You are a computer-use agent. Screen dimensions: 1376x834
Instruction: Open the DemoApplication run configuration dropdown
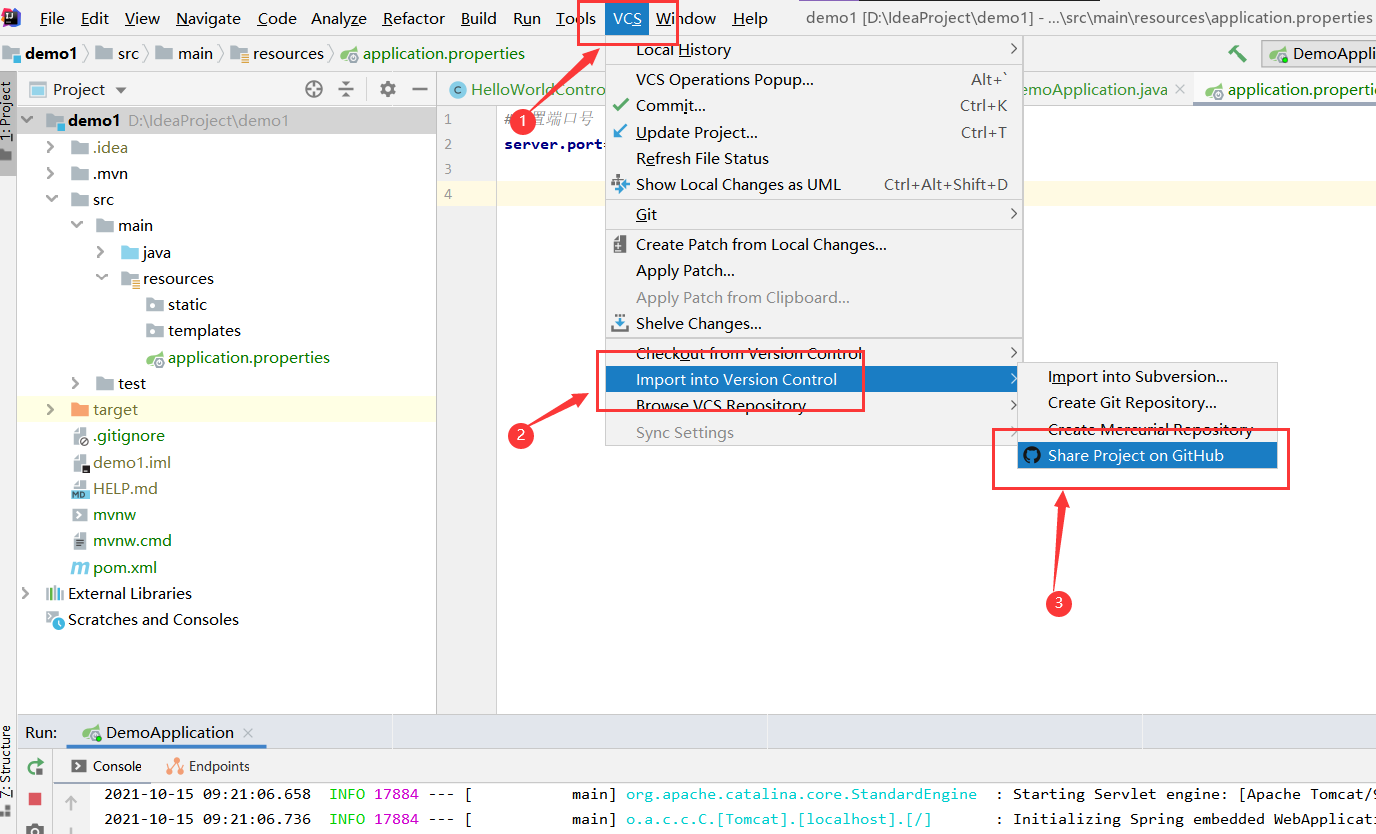click(1319, 53)
